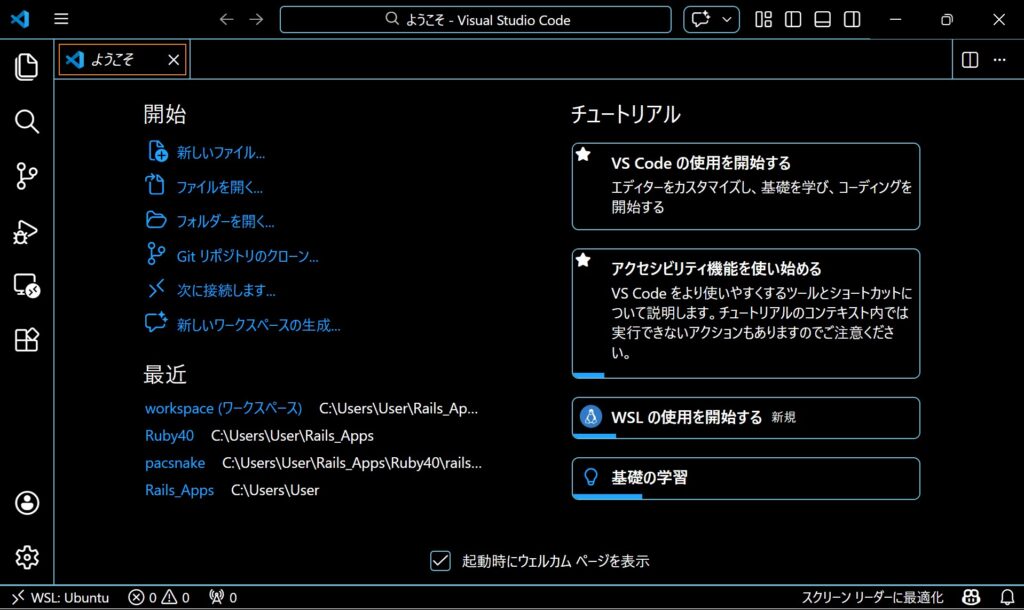Open the editor more actions ellipsis menu
1024x610 pixels.
[x=999, y=60]
